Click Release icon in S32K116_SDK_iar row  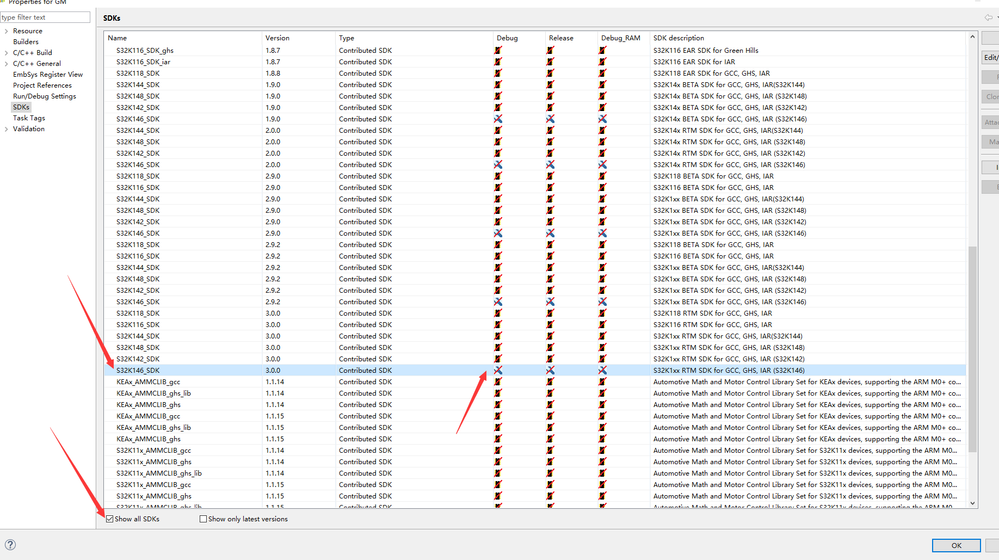click(550, 62)
